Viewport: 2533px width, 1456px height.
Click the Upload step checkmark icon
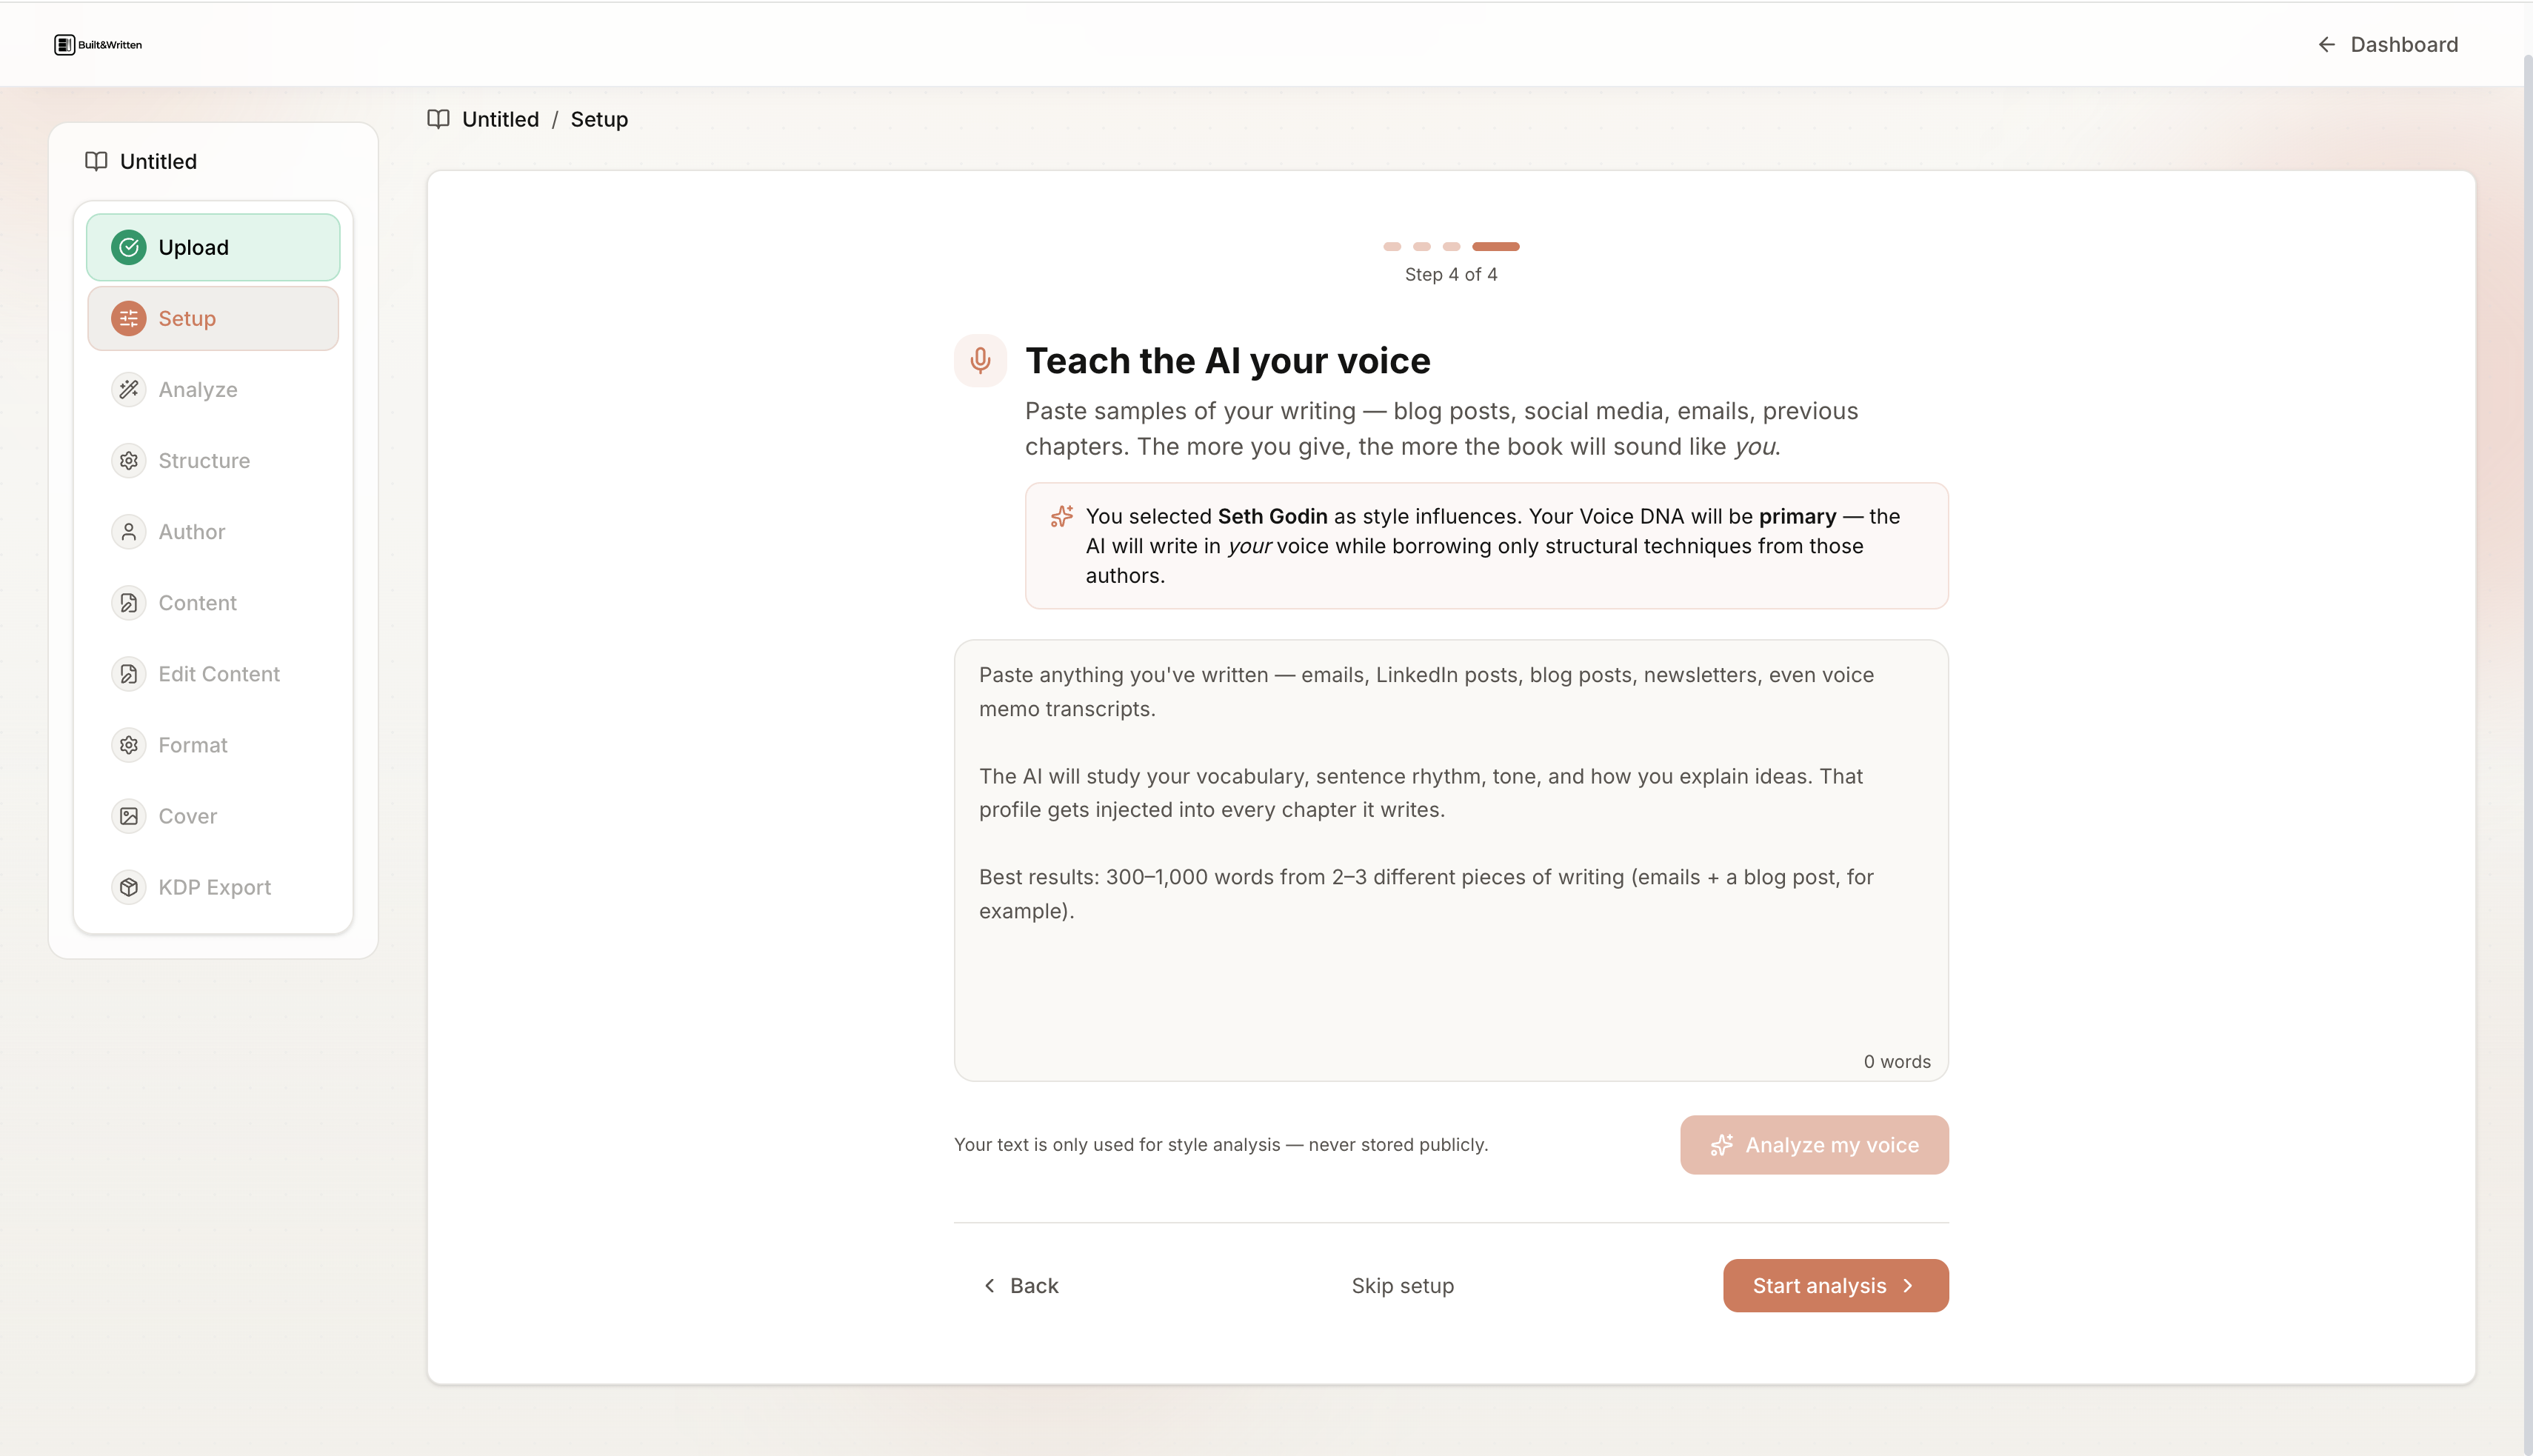point(128,247)
